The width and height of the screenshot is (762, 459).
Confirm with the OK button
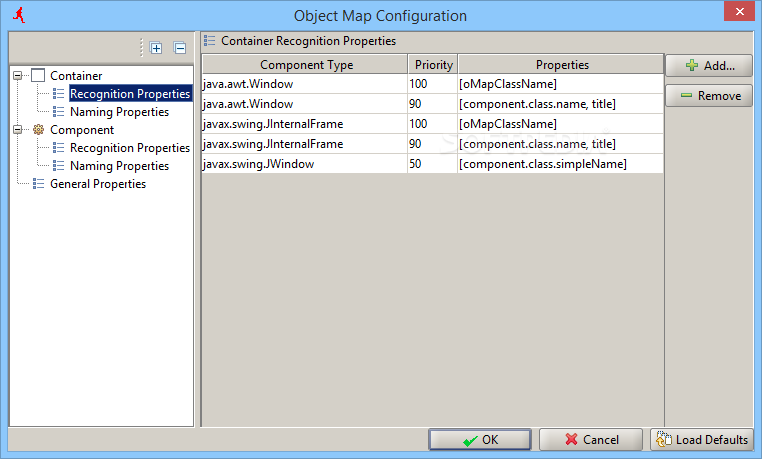click(480, 440)
